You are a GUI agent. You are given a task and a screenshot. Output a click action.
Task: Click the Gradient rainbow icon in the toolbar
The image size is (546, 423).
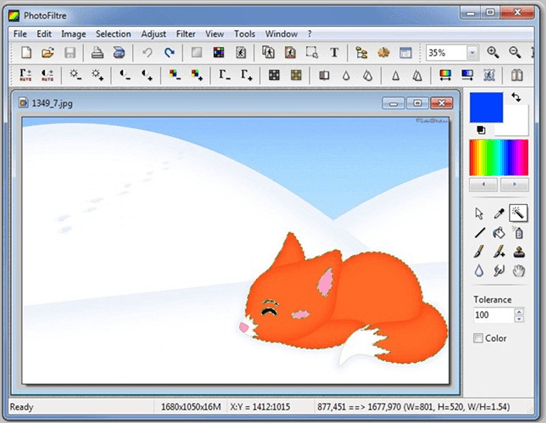pos(445,75)
